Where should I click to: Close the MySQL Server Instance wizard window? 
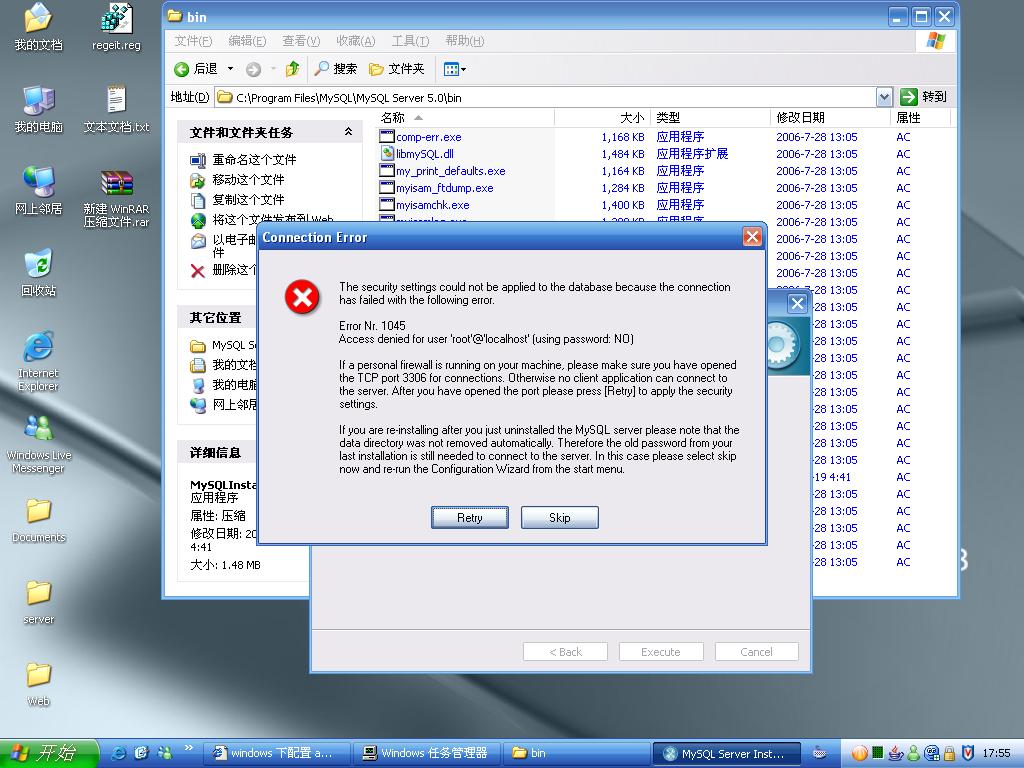(797, 303)
